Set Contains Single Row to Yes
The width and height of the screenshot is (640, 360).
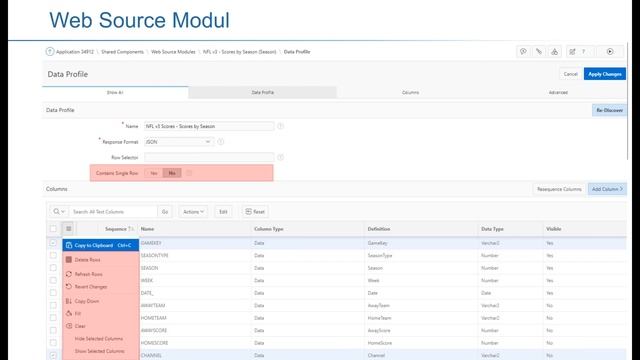pos(153,173)
